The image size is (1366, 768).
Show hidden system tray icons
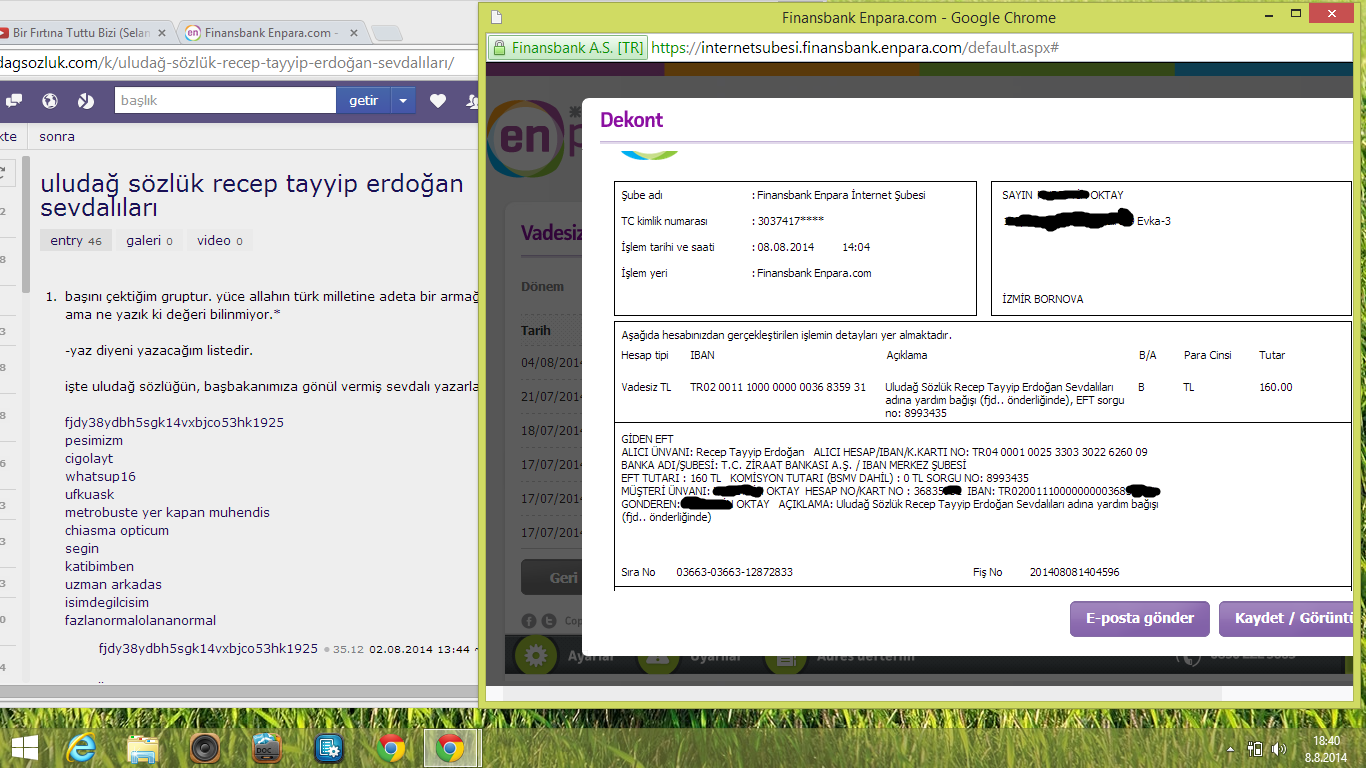1231,748
